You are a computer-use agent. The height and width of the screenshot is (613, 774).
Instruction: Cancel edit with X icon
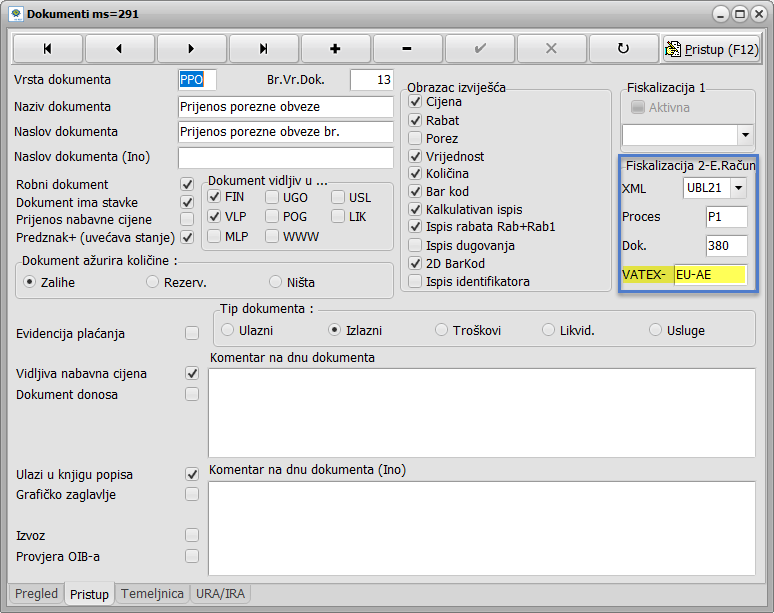pyautogui.click(x=551, y=48)
